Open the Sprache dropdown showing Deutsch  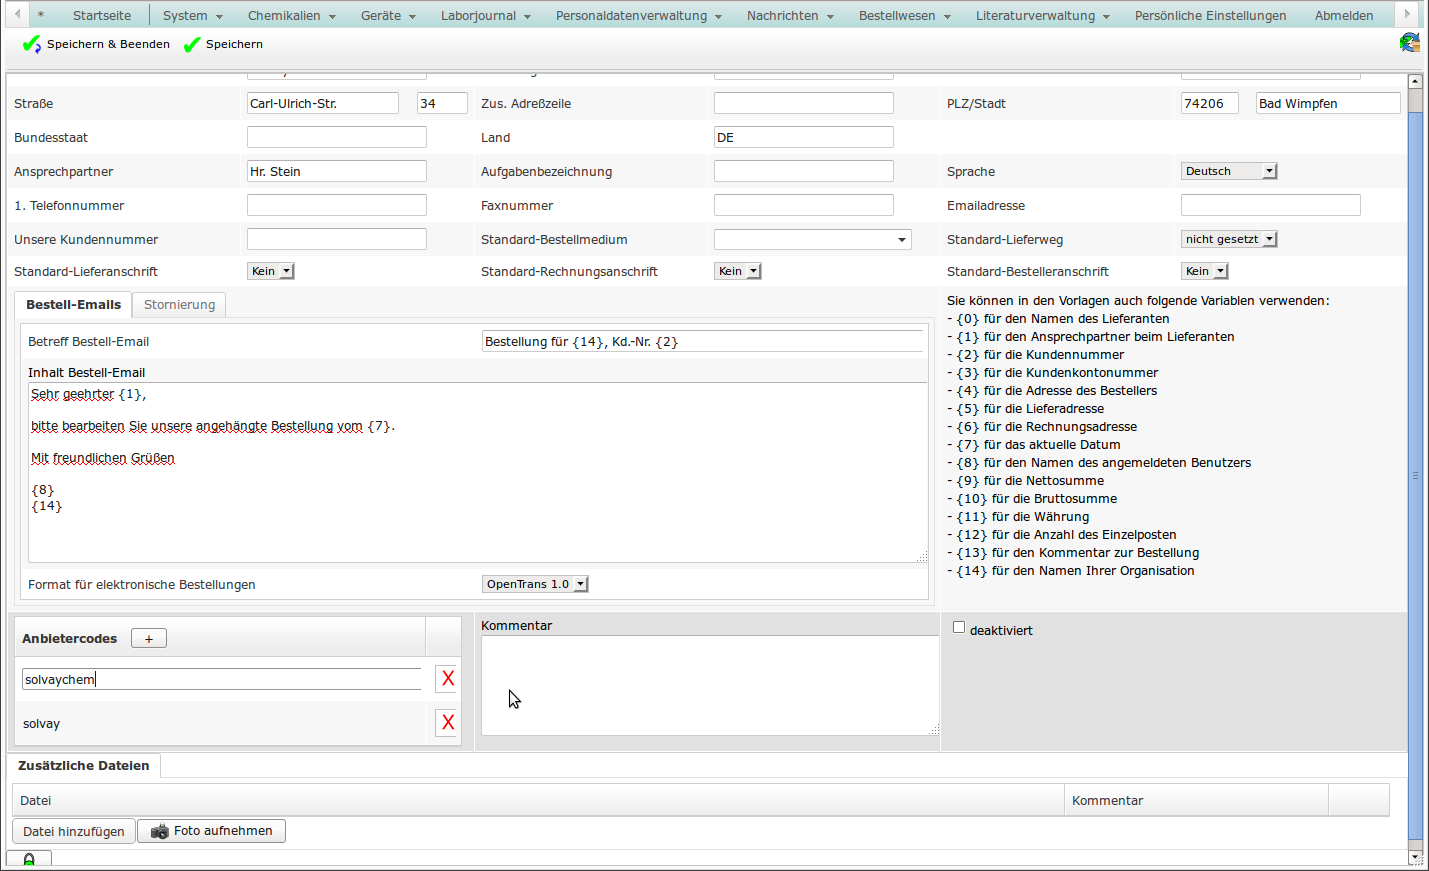pos(1228,171)
